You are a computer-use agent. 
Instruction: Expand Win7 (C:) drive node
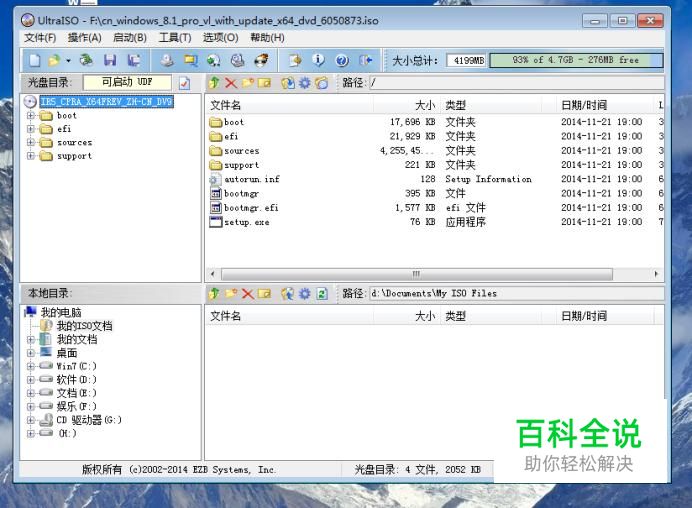point(30,366)
